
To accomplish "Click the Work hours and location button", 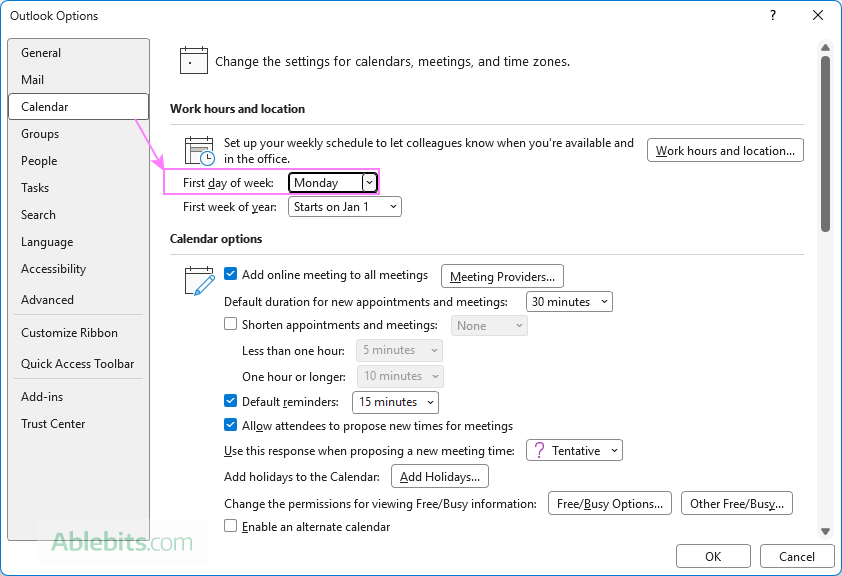I will click(725, 150).
